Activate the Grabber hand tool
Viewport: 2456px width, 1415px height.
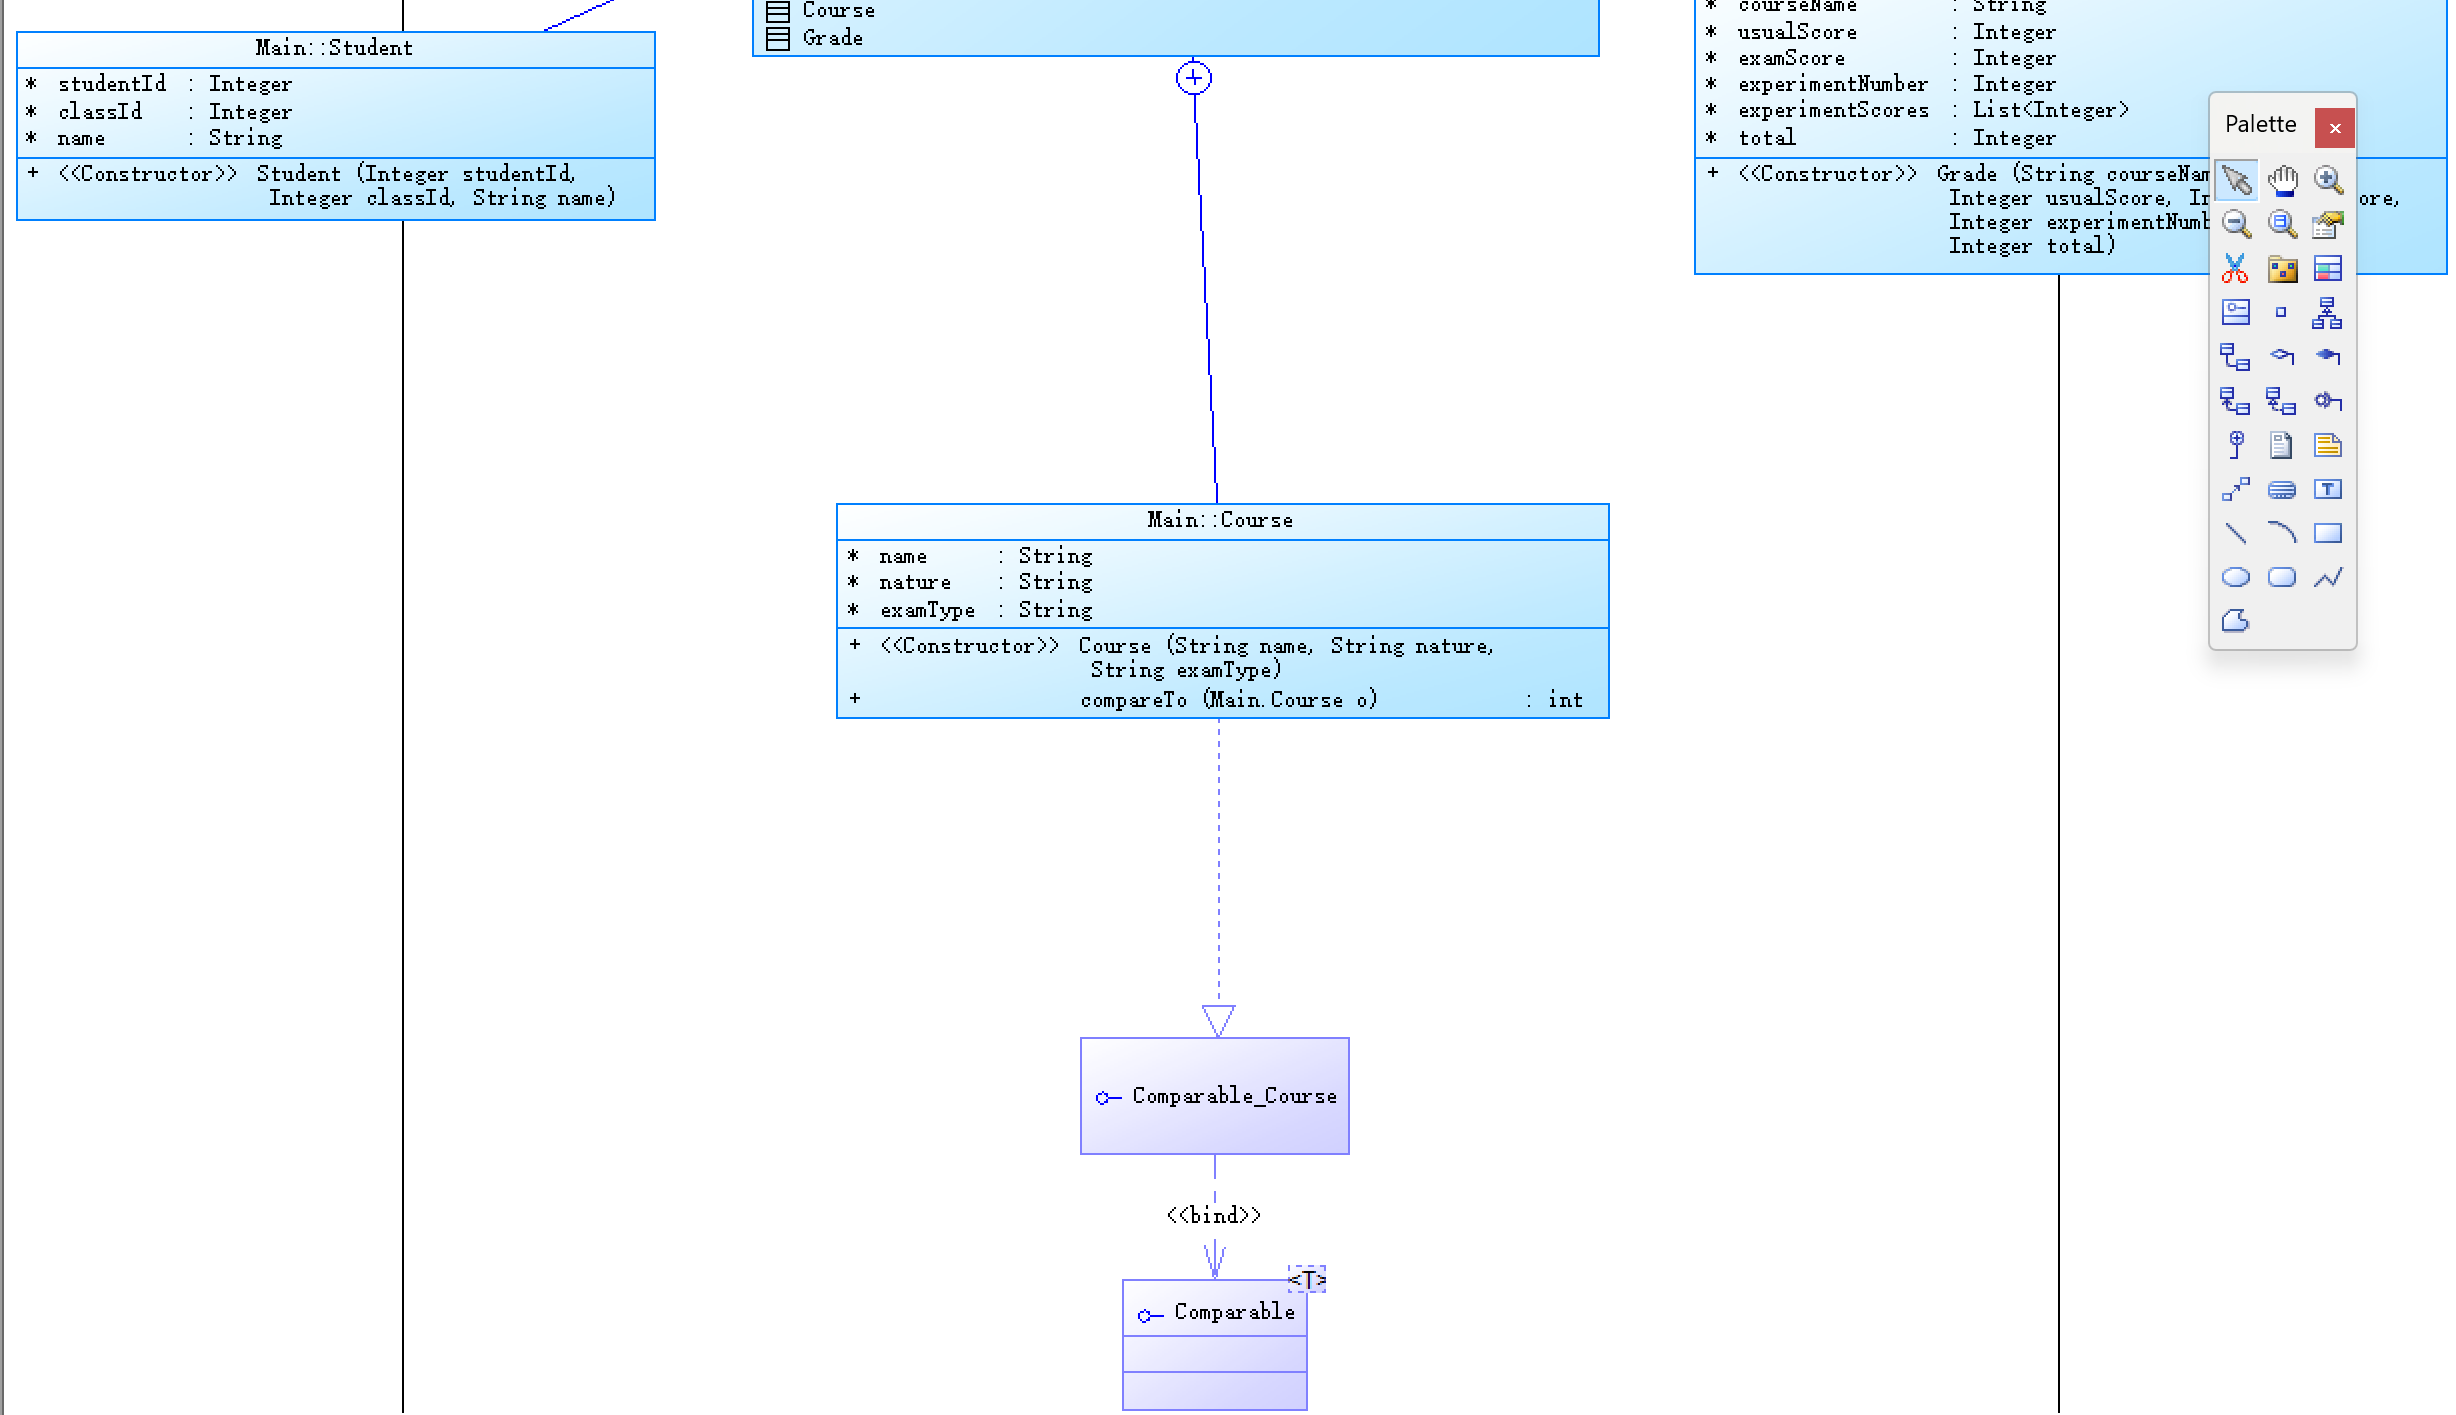pos(2282,180)
